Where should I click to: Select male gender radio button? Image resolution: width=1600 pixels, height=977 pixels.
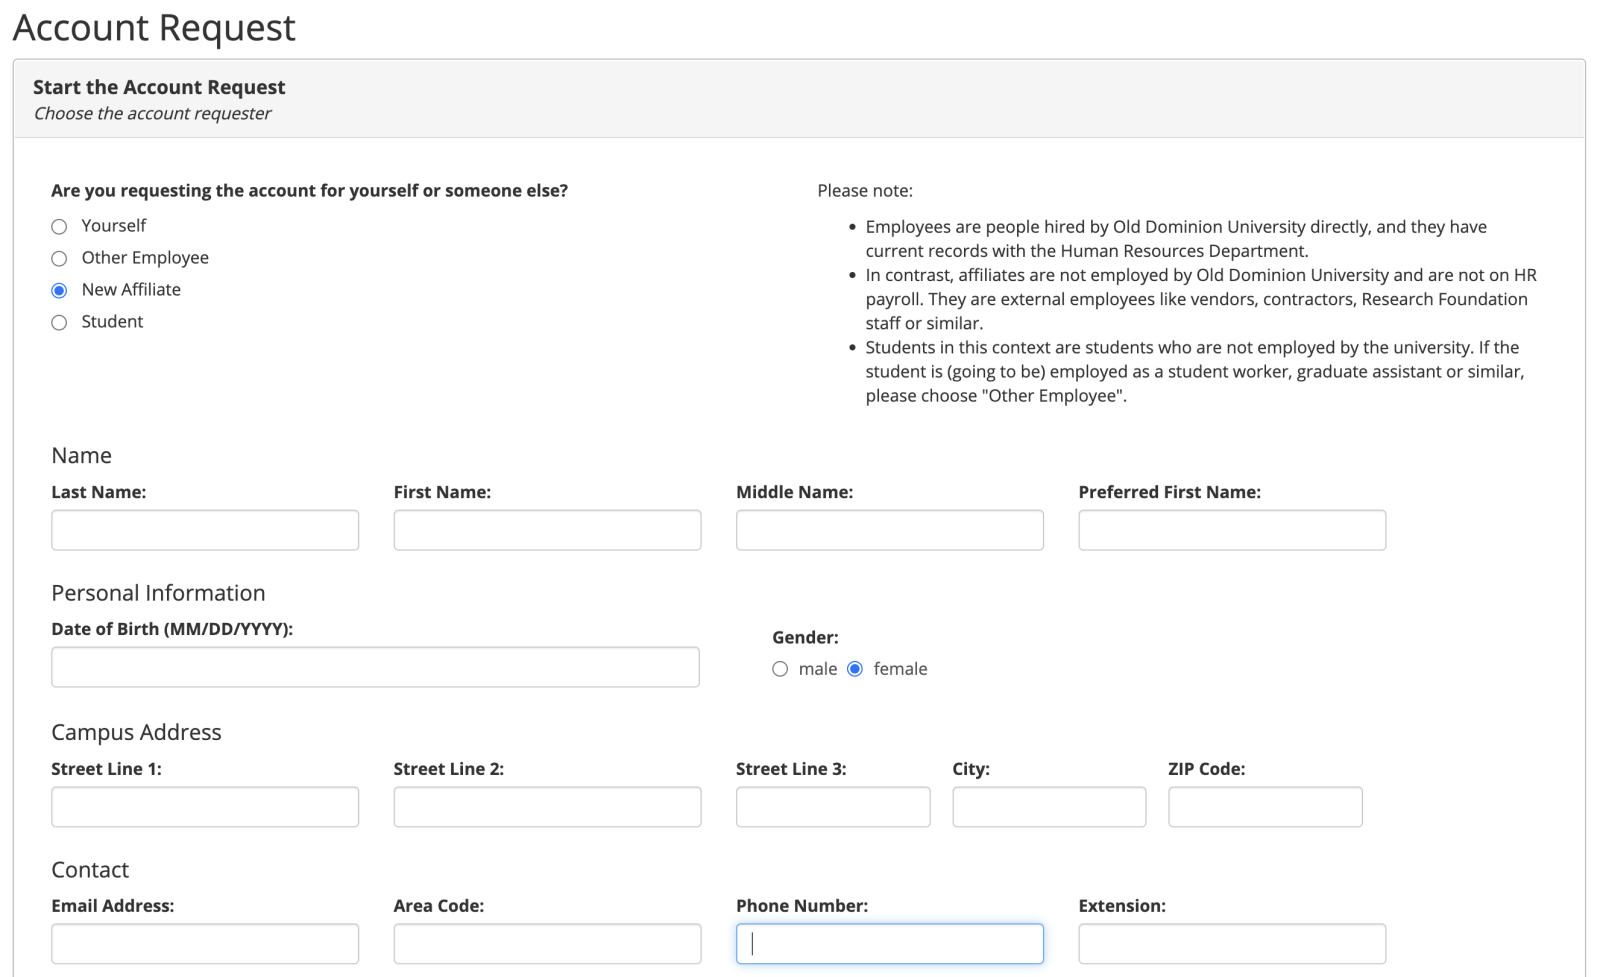(780, 670)
